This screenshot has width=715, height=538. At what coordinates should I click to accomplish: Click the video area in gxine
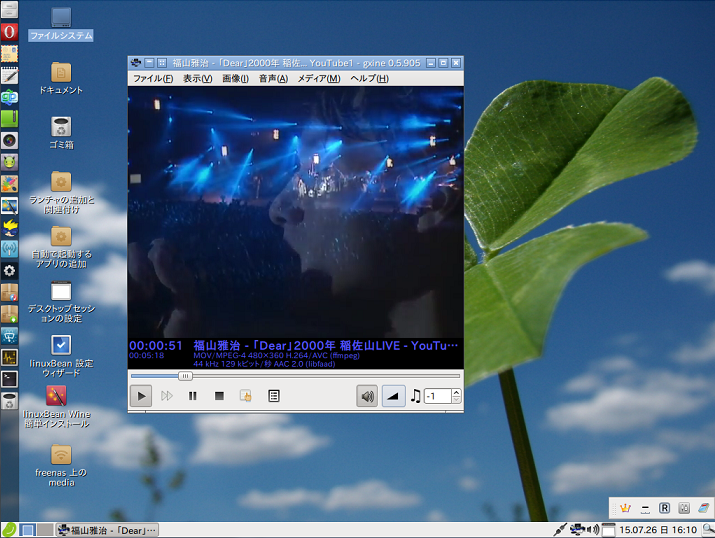tap(295, 212)
